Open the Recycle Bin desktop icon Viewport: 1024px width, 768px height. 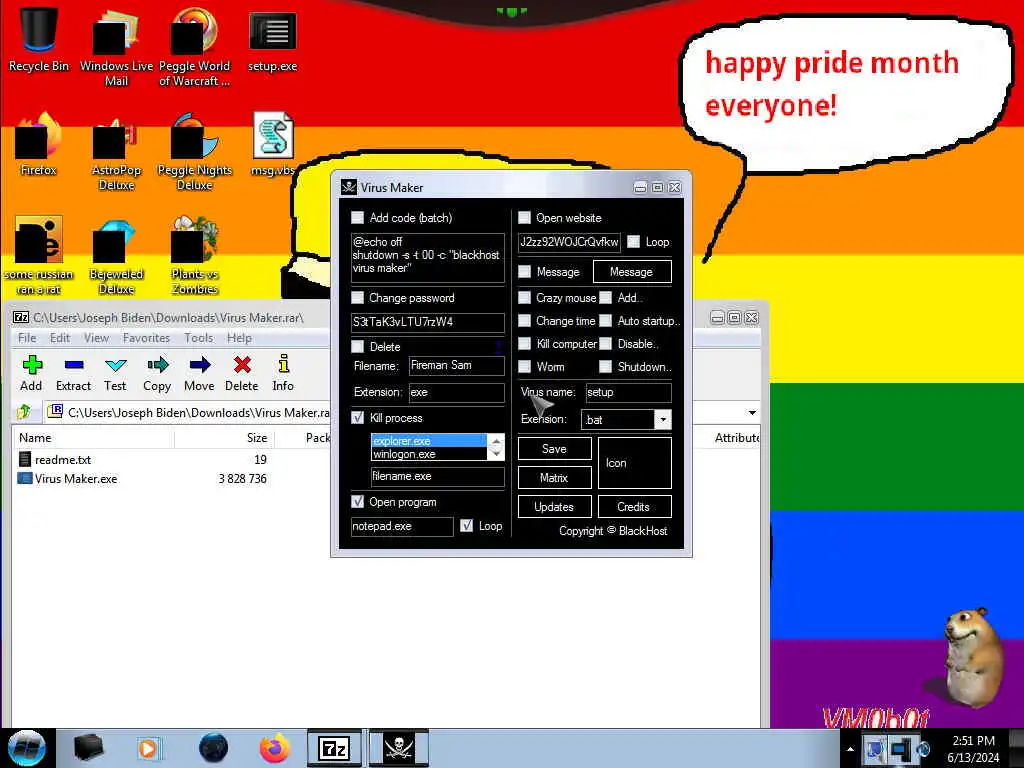(39, 39)
